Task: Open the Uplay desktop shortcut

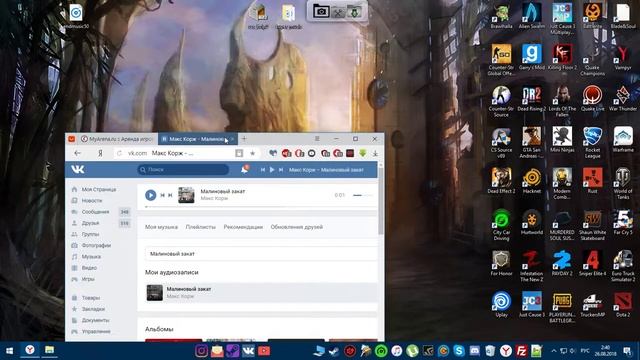Action: [x=501, y=304]
